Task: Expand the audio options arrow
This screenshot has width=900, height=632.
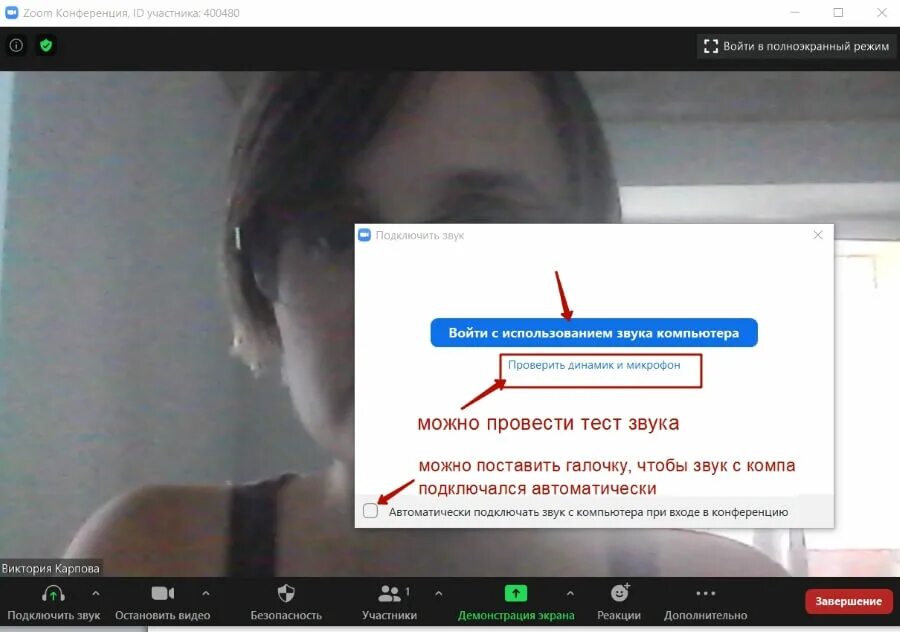Action: [x=96, y=593]
